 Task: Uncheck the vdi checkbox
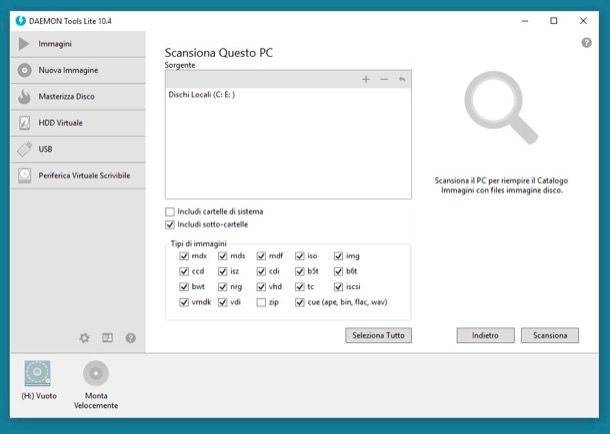[222, 302]
